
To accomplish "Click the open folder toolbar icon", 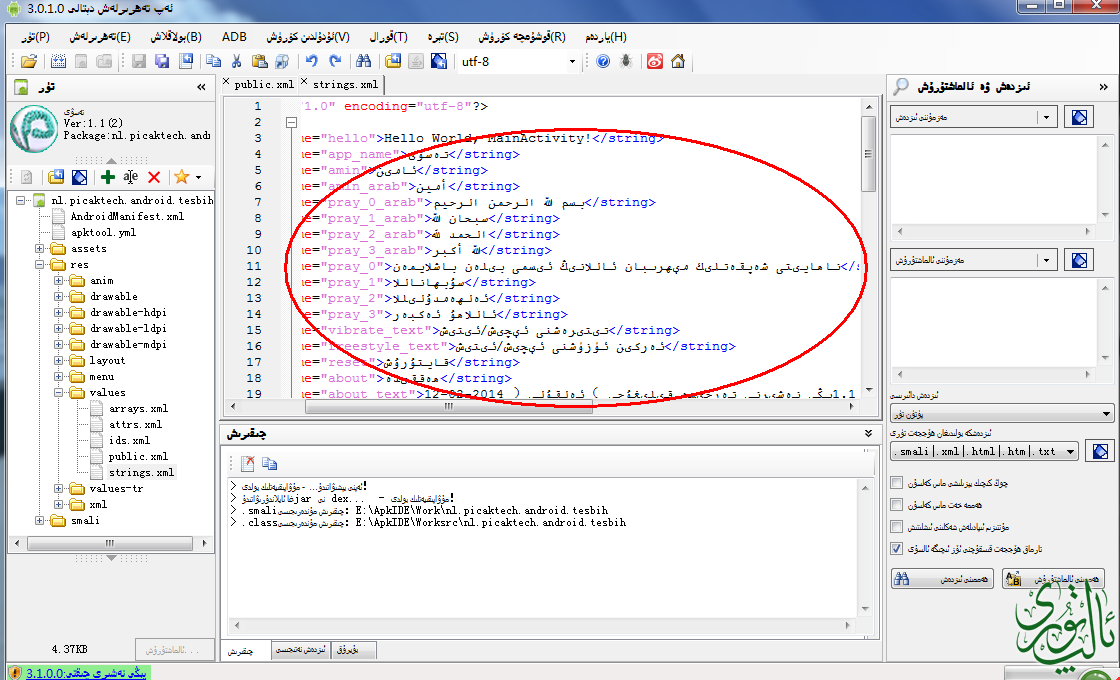I will 28,61.
